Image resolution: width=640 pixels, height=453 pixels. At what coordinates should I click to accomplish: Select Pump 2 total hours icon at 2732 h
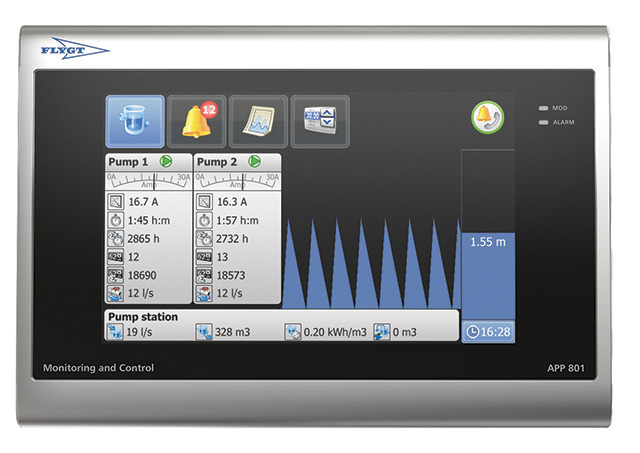click(x=204, y=239)
